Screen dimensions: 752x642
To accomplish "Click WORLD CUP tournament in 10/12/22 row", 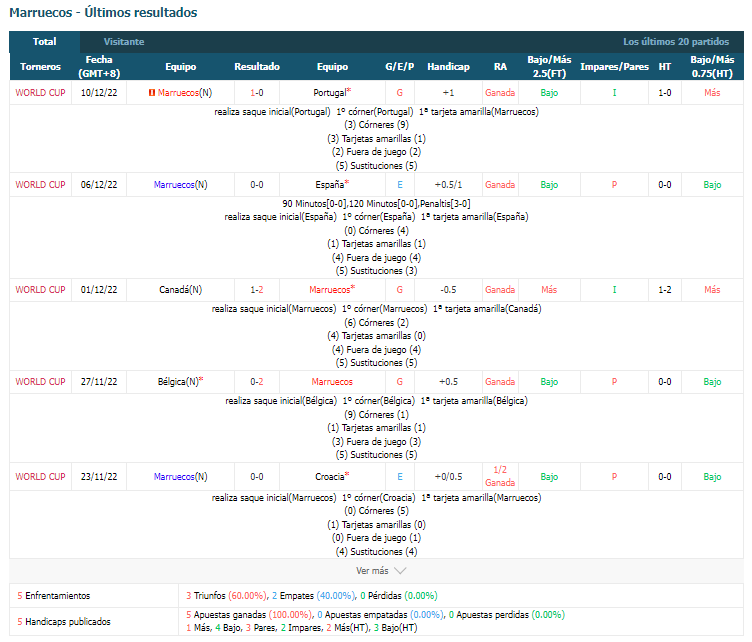I will click(40, 93).
